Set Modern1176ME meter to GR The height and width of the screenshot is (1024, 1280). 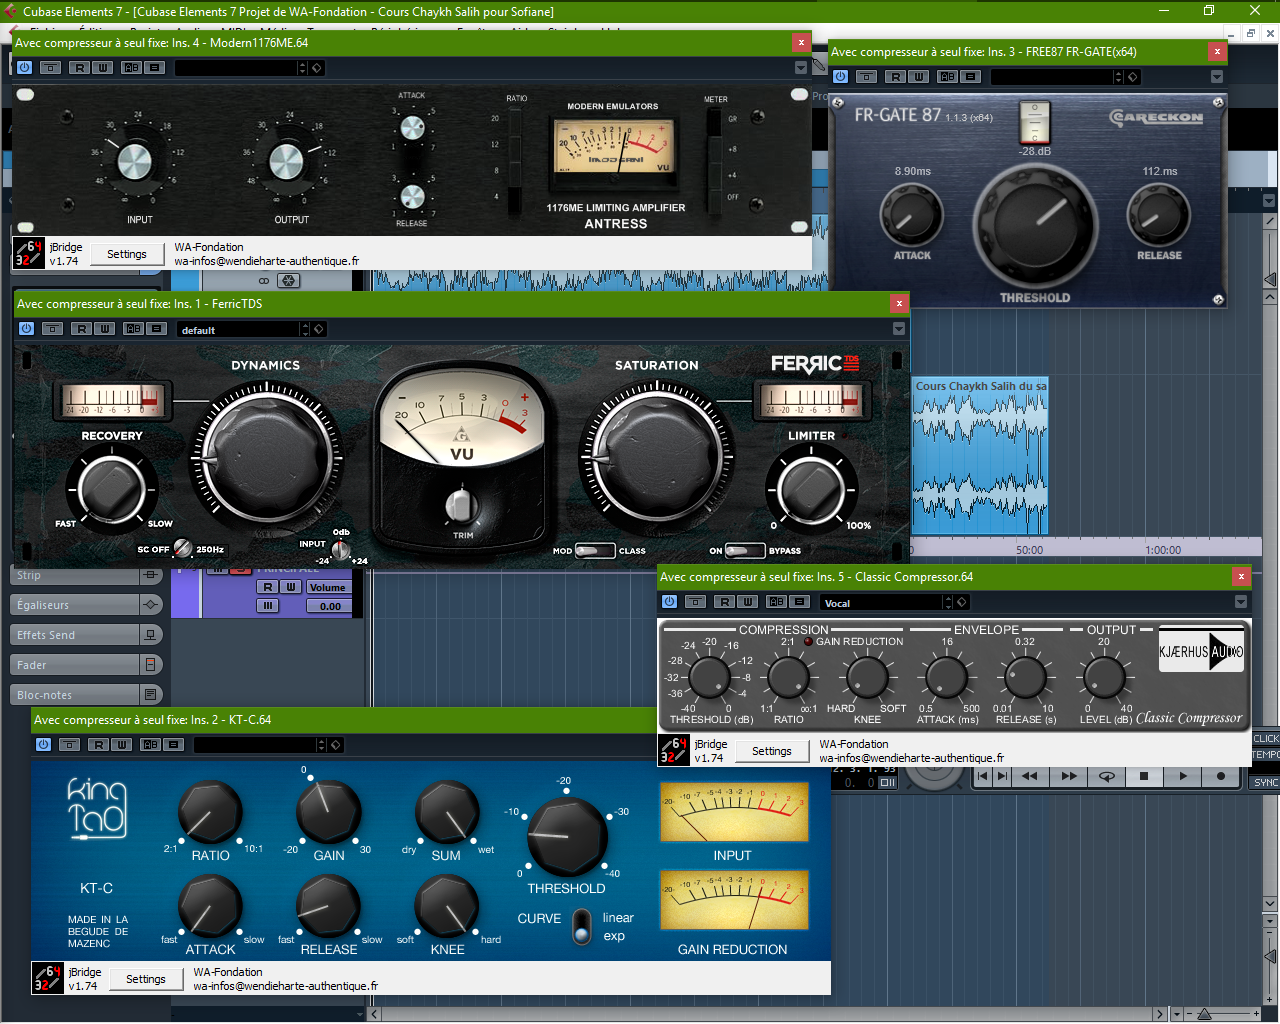pyautogui.click(x=713, y=118)
